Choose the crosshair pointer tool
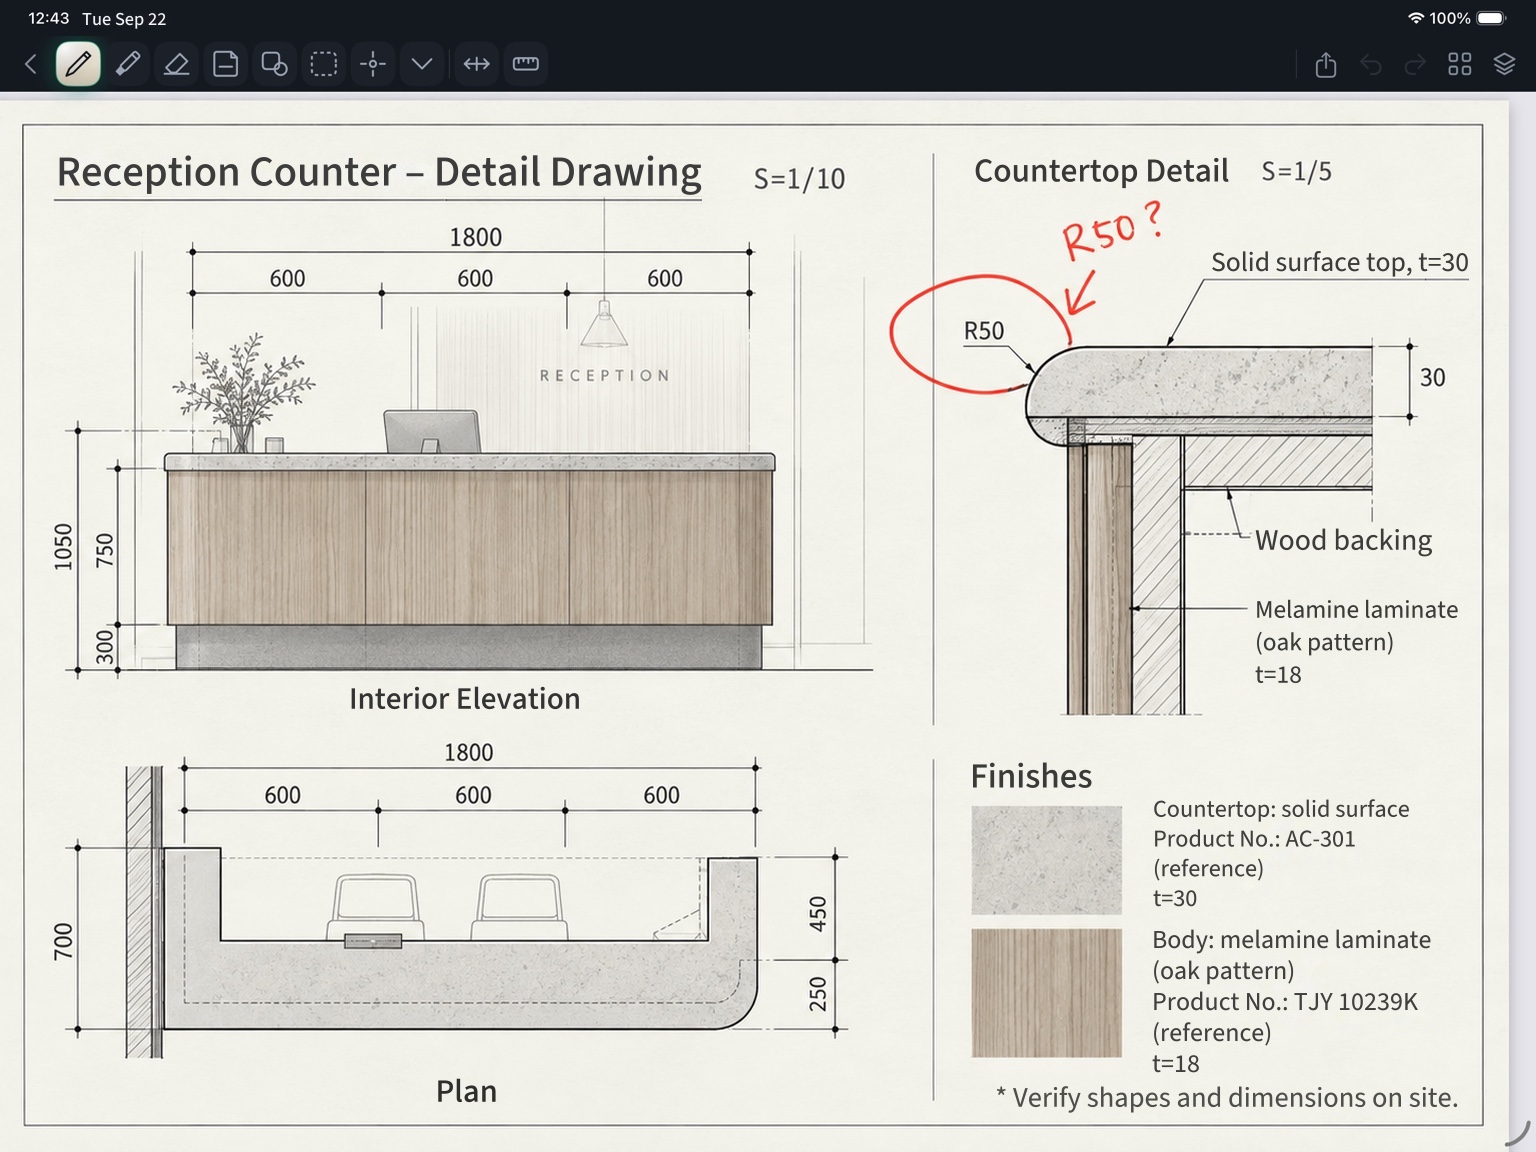The image size is (1536, 1152). [x=373, y=64]
